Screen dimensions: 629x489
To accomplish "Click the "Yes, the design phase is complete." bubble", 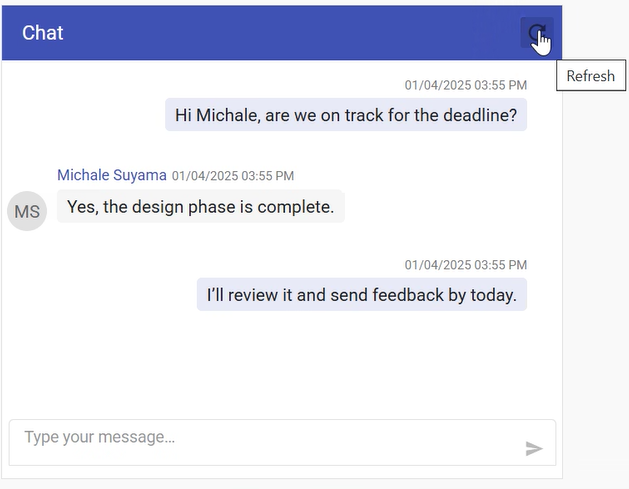I will pos(200,207).
